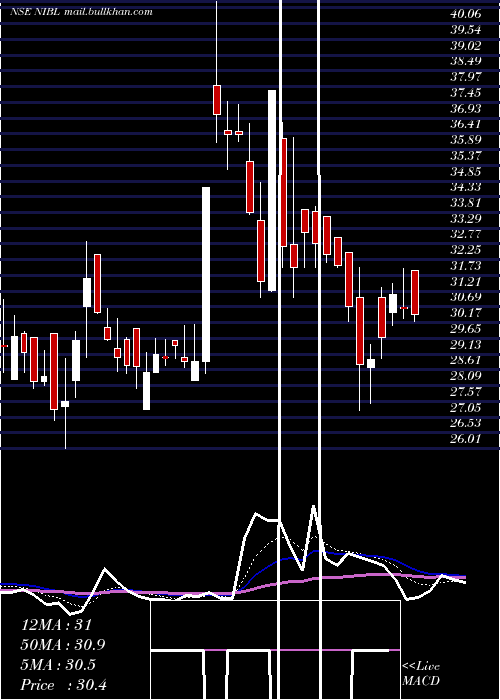Click the 31.73 price axis label
The height and width of the screenshot is (700, 500).
click(466, 266)
